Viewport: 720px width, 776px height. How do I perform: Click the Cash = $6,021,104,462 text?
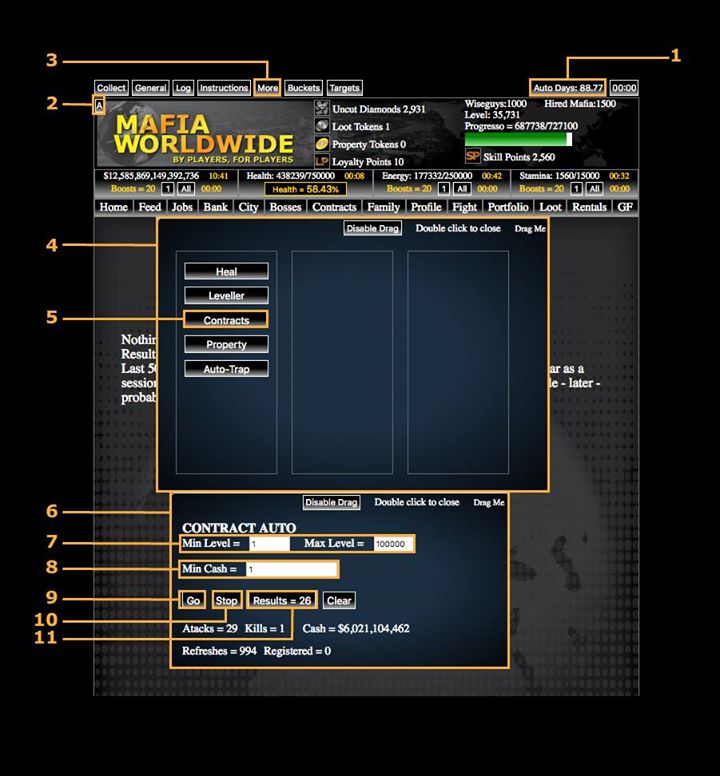point(356,629)
